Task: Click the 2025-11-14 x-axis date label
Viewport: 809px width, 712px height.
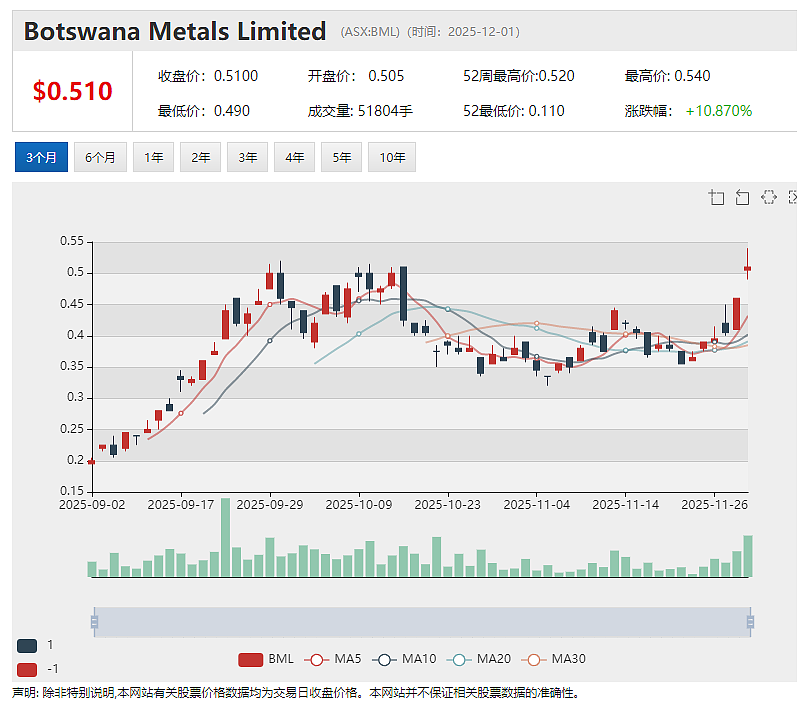Action: 625,505
